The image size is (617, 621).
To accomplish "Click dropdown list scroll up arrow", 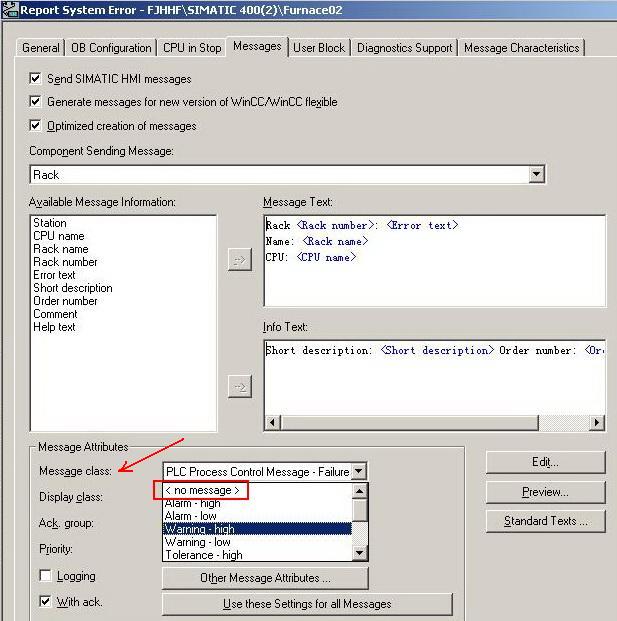I will click(359, 491).
